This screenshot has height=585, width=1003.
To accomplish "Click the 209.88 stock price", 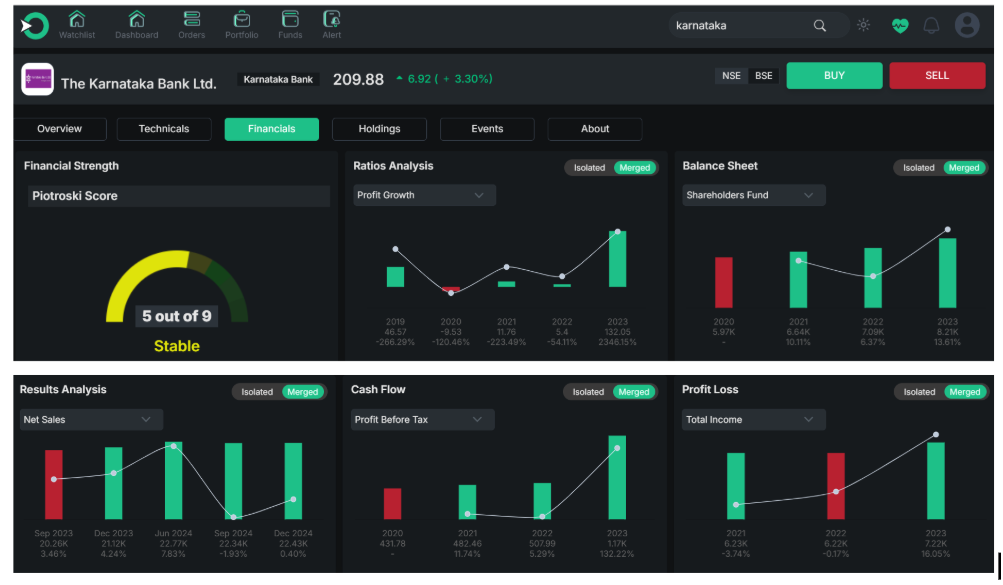I will [358, 79].
